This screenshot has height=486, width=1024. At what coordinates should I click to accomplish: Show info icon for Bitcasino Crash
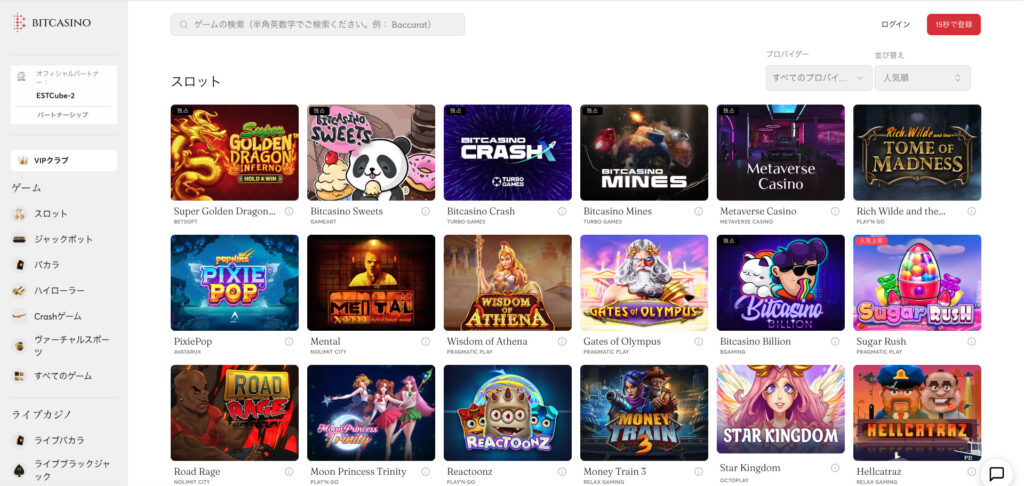pos(562,211)
